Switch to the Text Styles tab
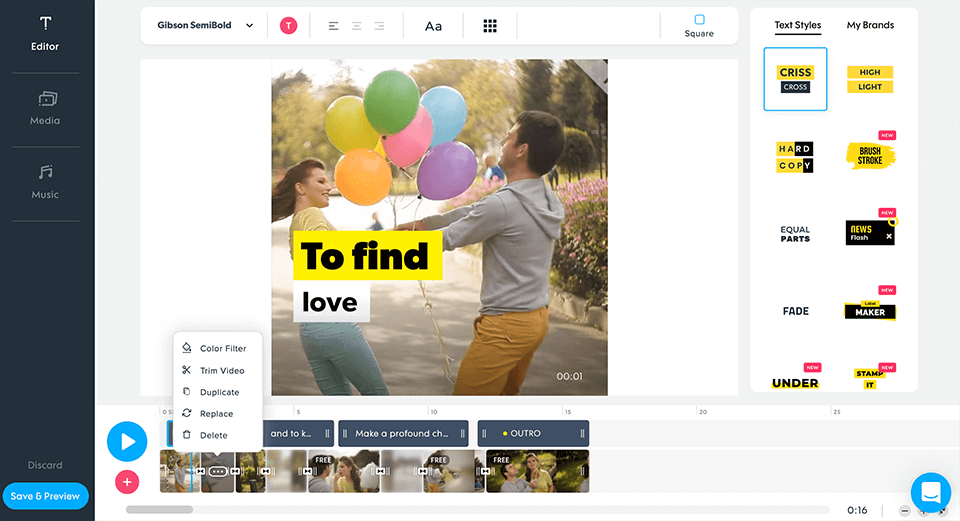Viewport: 960px width, 521px height. (798, 25)
